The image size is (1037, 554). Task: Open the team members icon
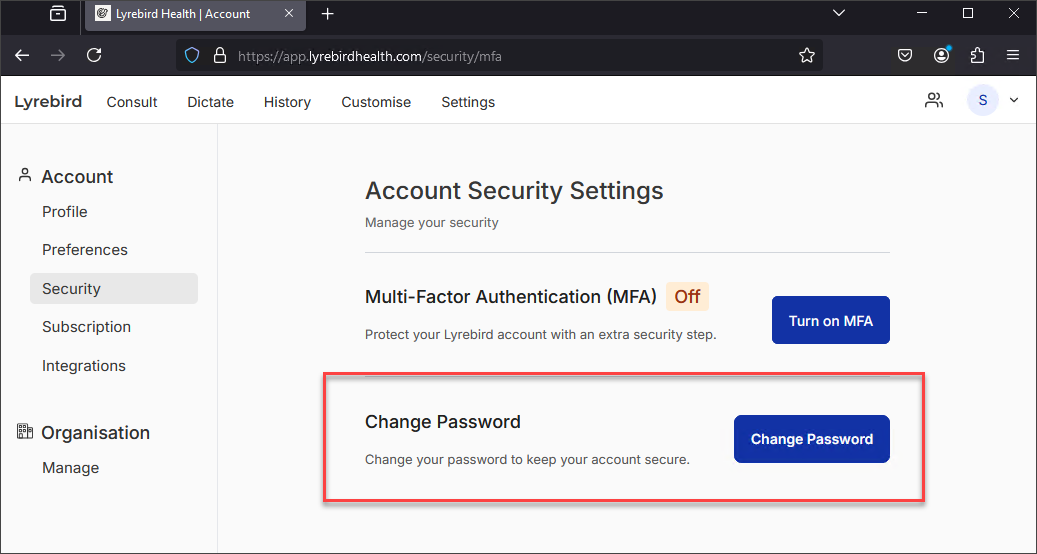coord(933,100)
